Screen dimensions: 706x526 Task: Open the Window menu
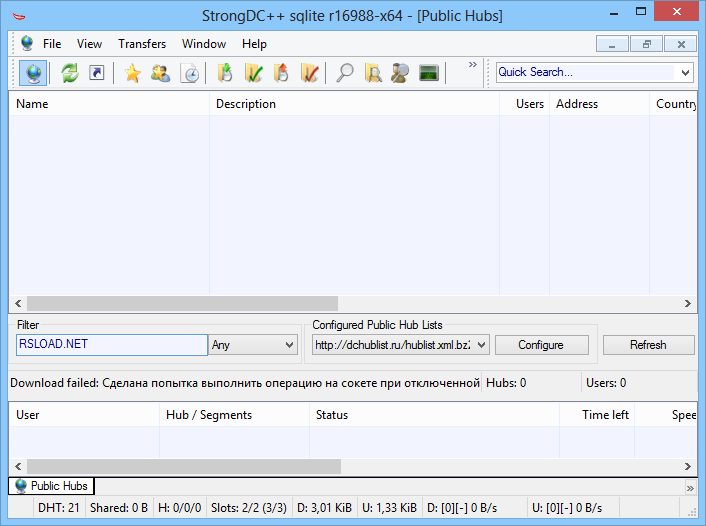click(204, 44)
